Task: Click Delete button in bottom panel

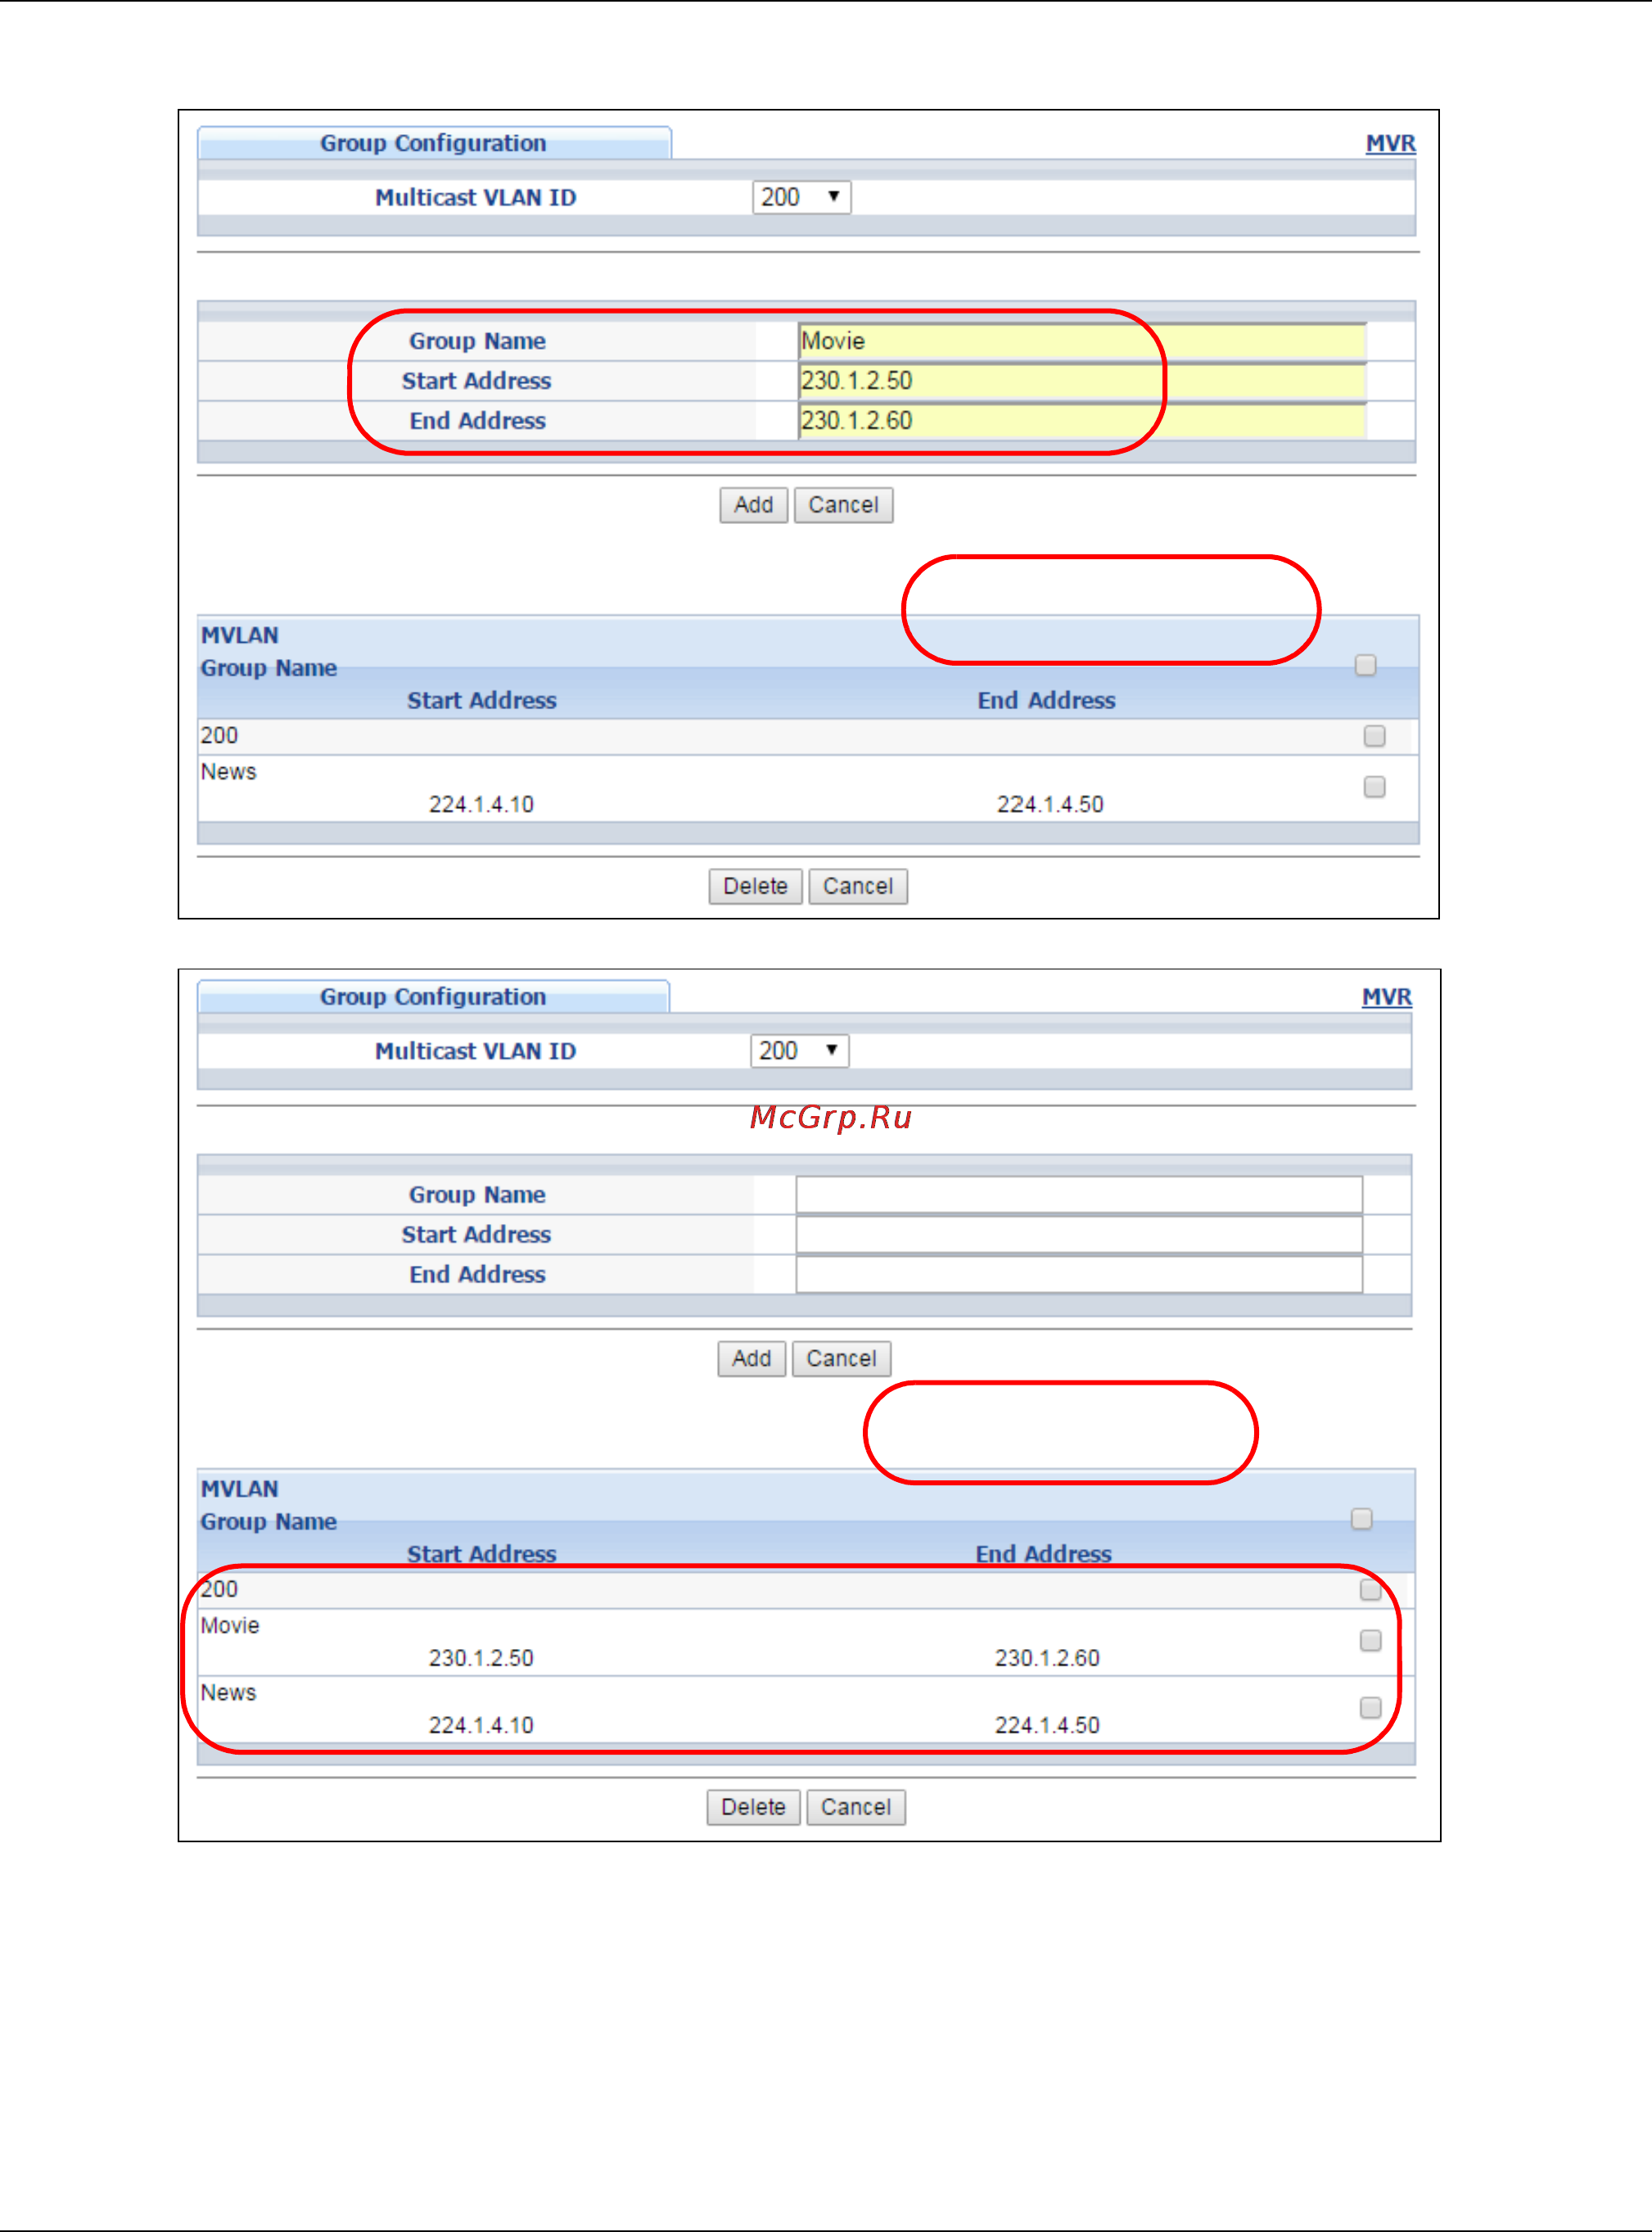Action: [753, 1808]
